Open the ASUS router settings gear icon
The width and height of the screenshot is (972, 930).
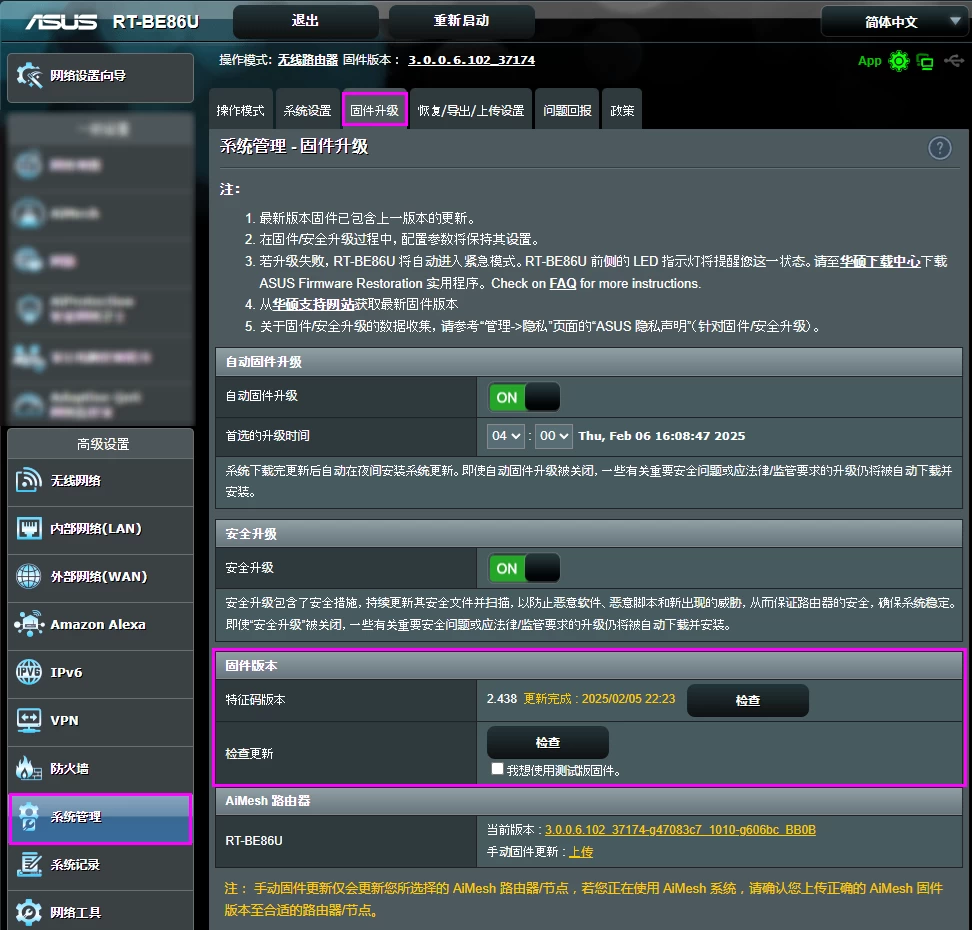[x=898, y=60]
